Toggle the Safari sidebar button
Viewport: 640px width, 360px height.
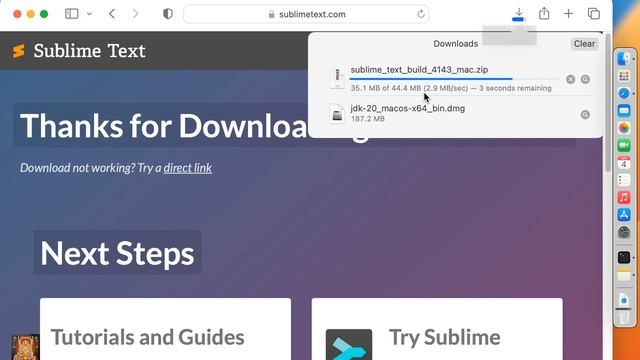(x=71, y=14)
